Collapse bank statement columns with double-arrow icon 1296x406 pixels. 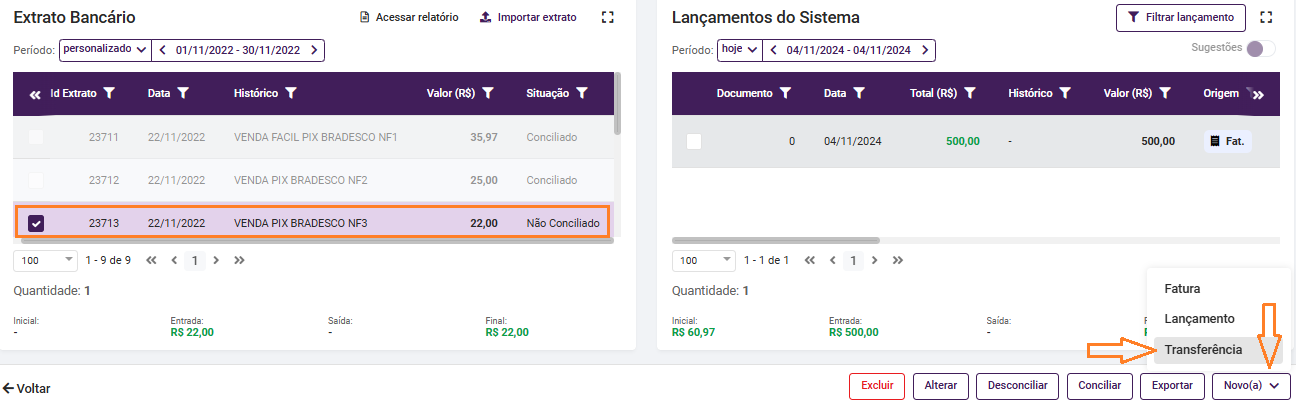click(x=35, y=94)
